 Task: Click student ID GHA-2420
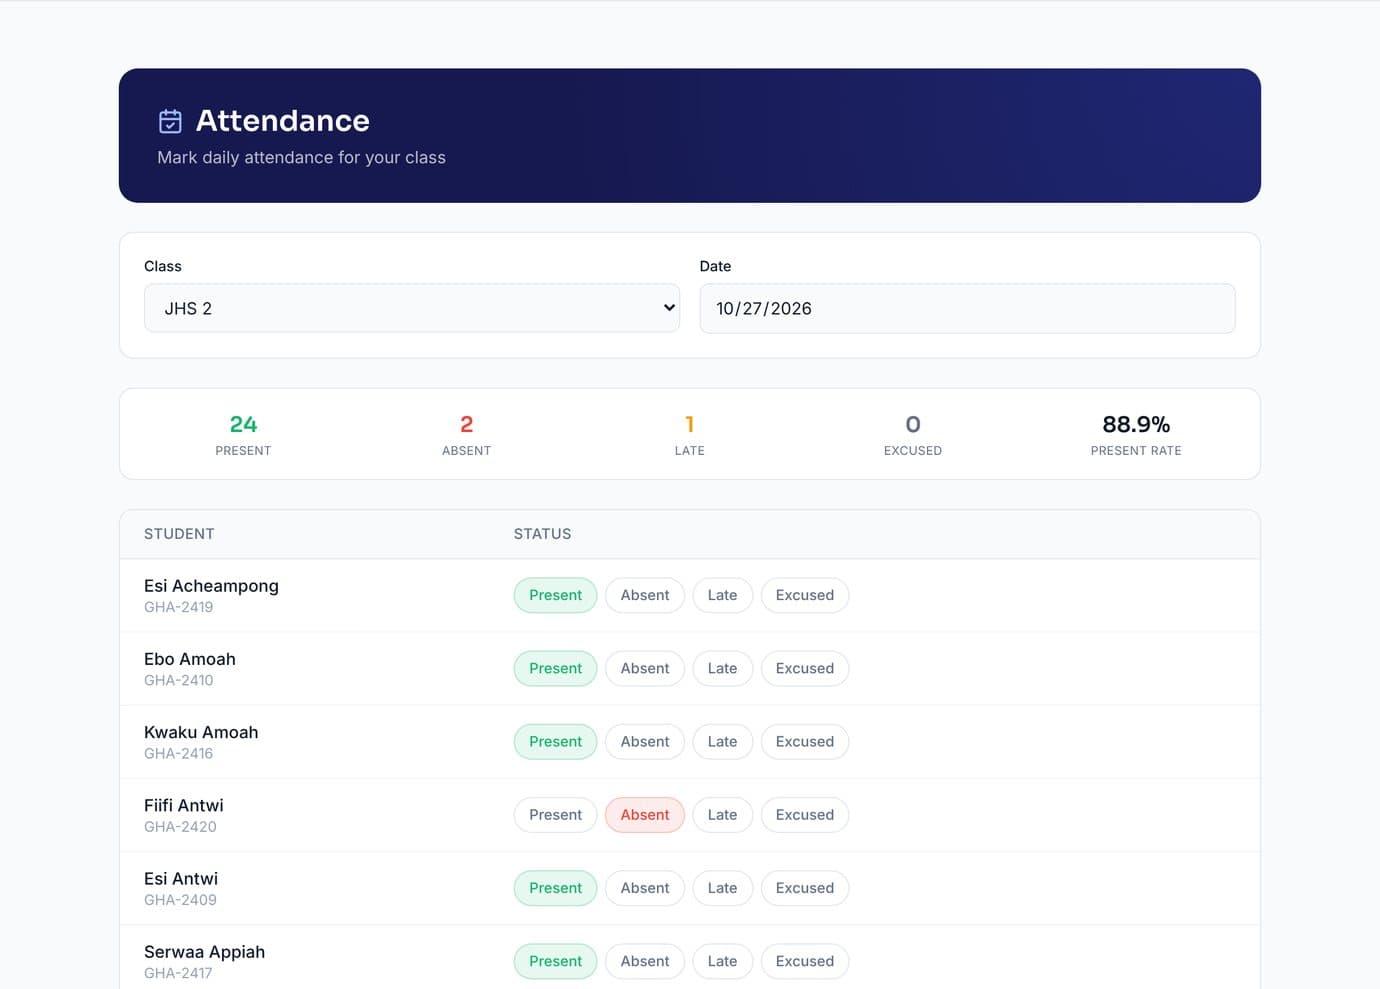(x=180, y=827)
